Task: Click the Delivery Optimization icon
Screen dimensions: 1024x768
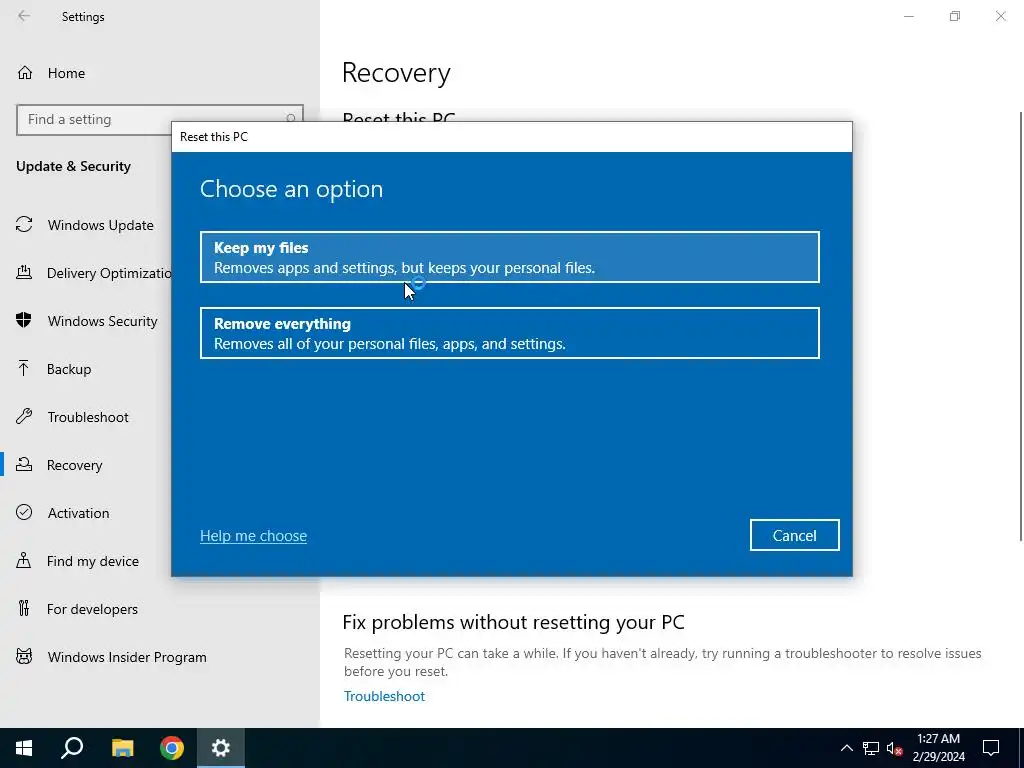Action: (x=24, y=272)
